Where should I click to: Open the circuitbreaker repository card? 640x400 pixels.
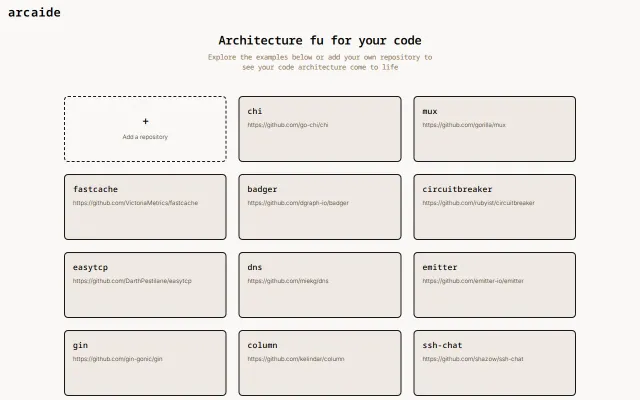click(494, 207)
